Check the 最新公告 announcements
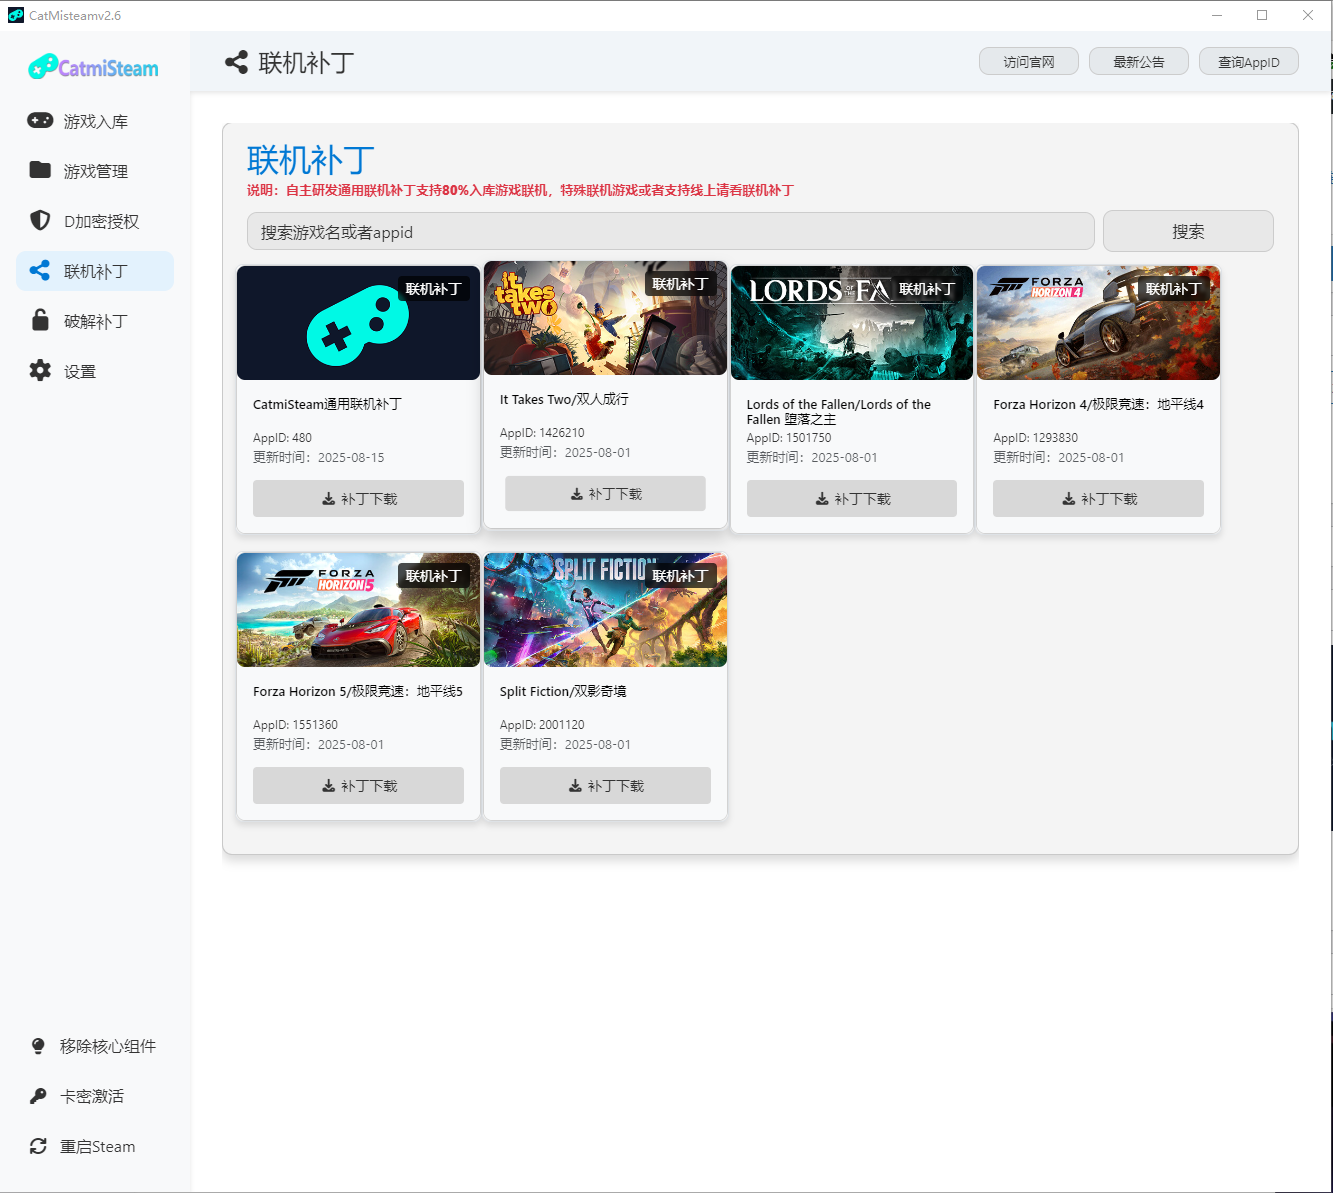 tap(1138, 61)
